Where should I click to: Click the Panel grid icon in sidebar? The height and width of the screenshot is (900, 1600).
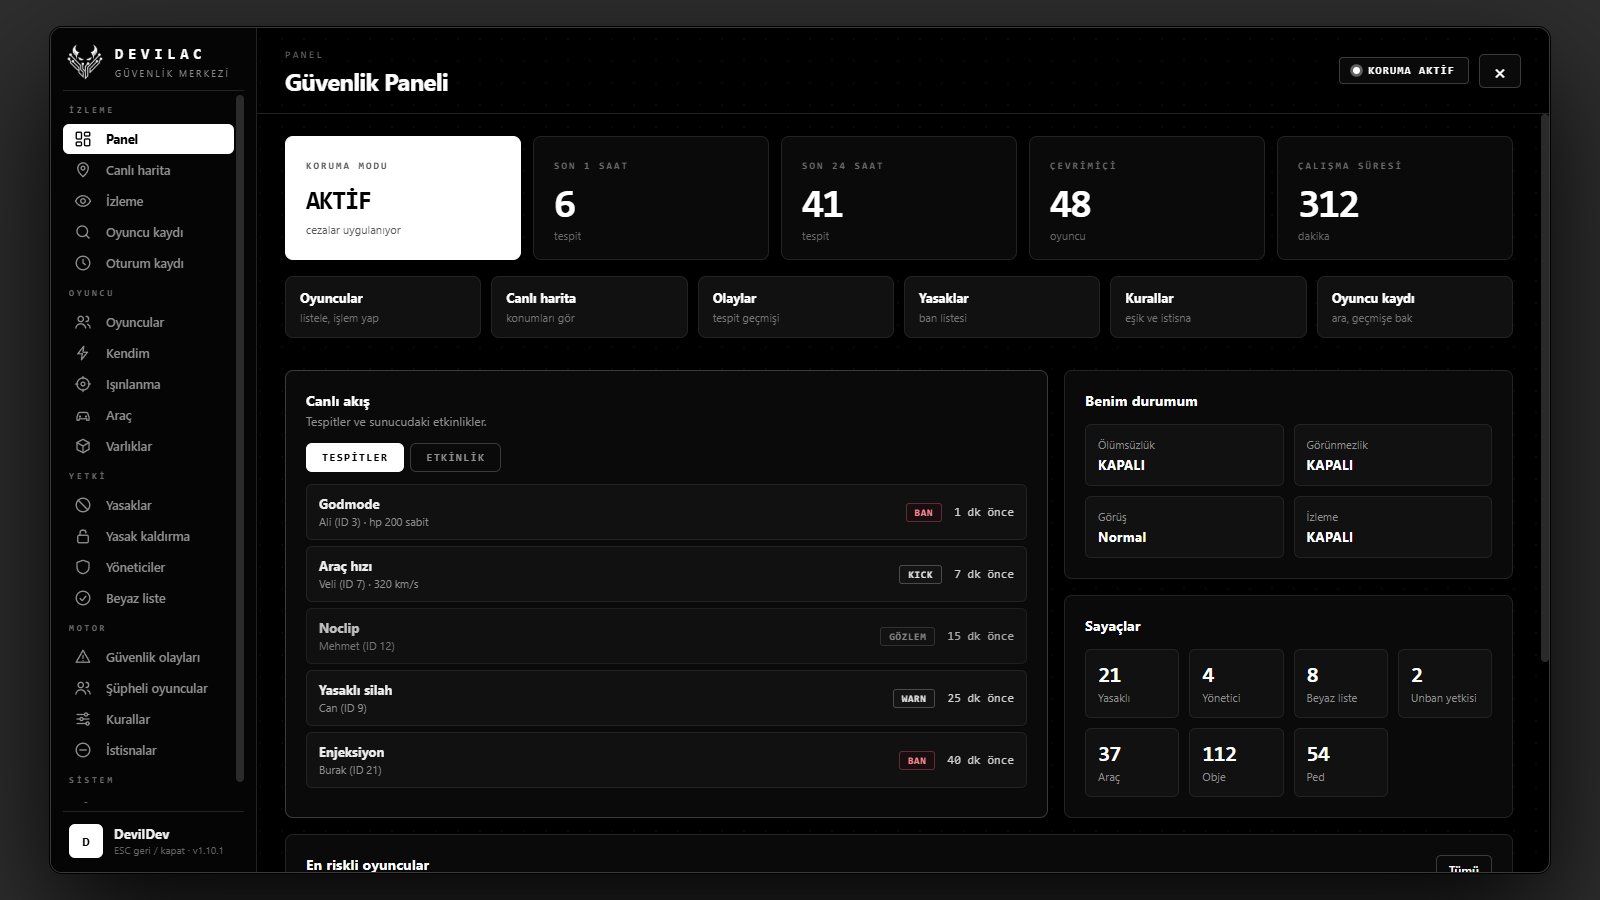click(x=83, y=139)
